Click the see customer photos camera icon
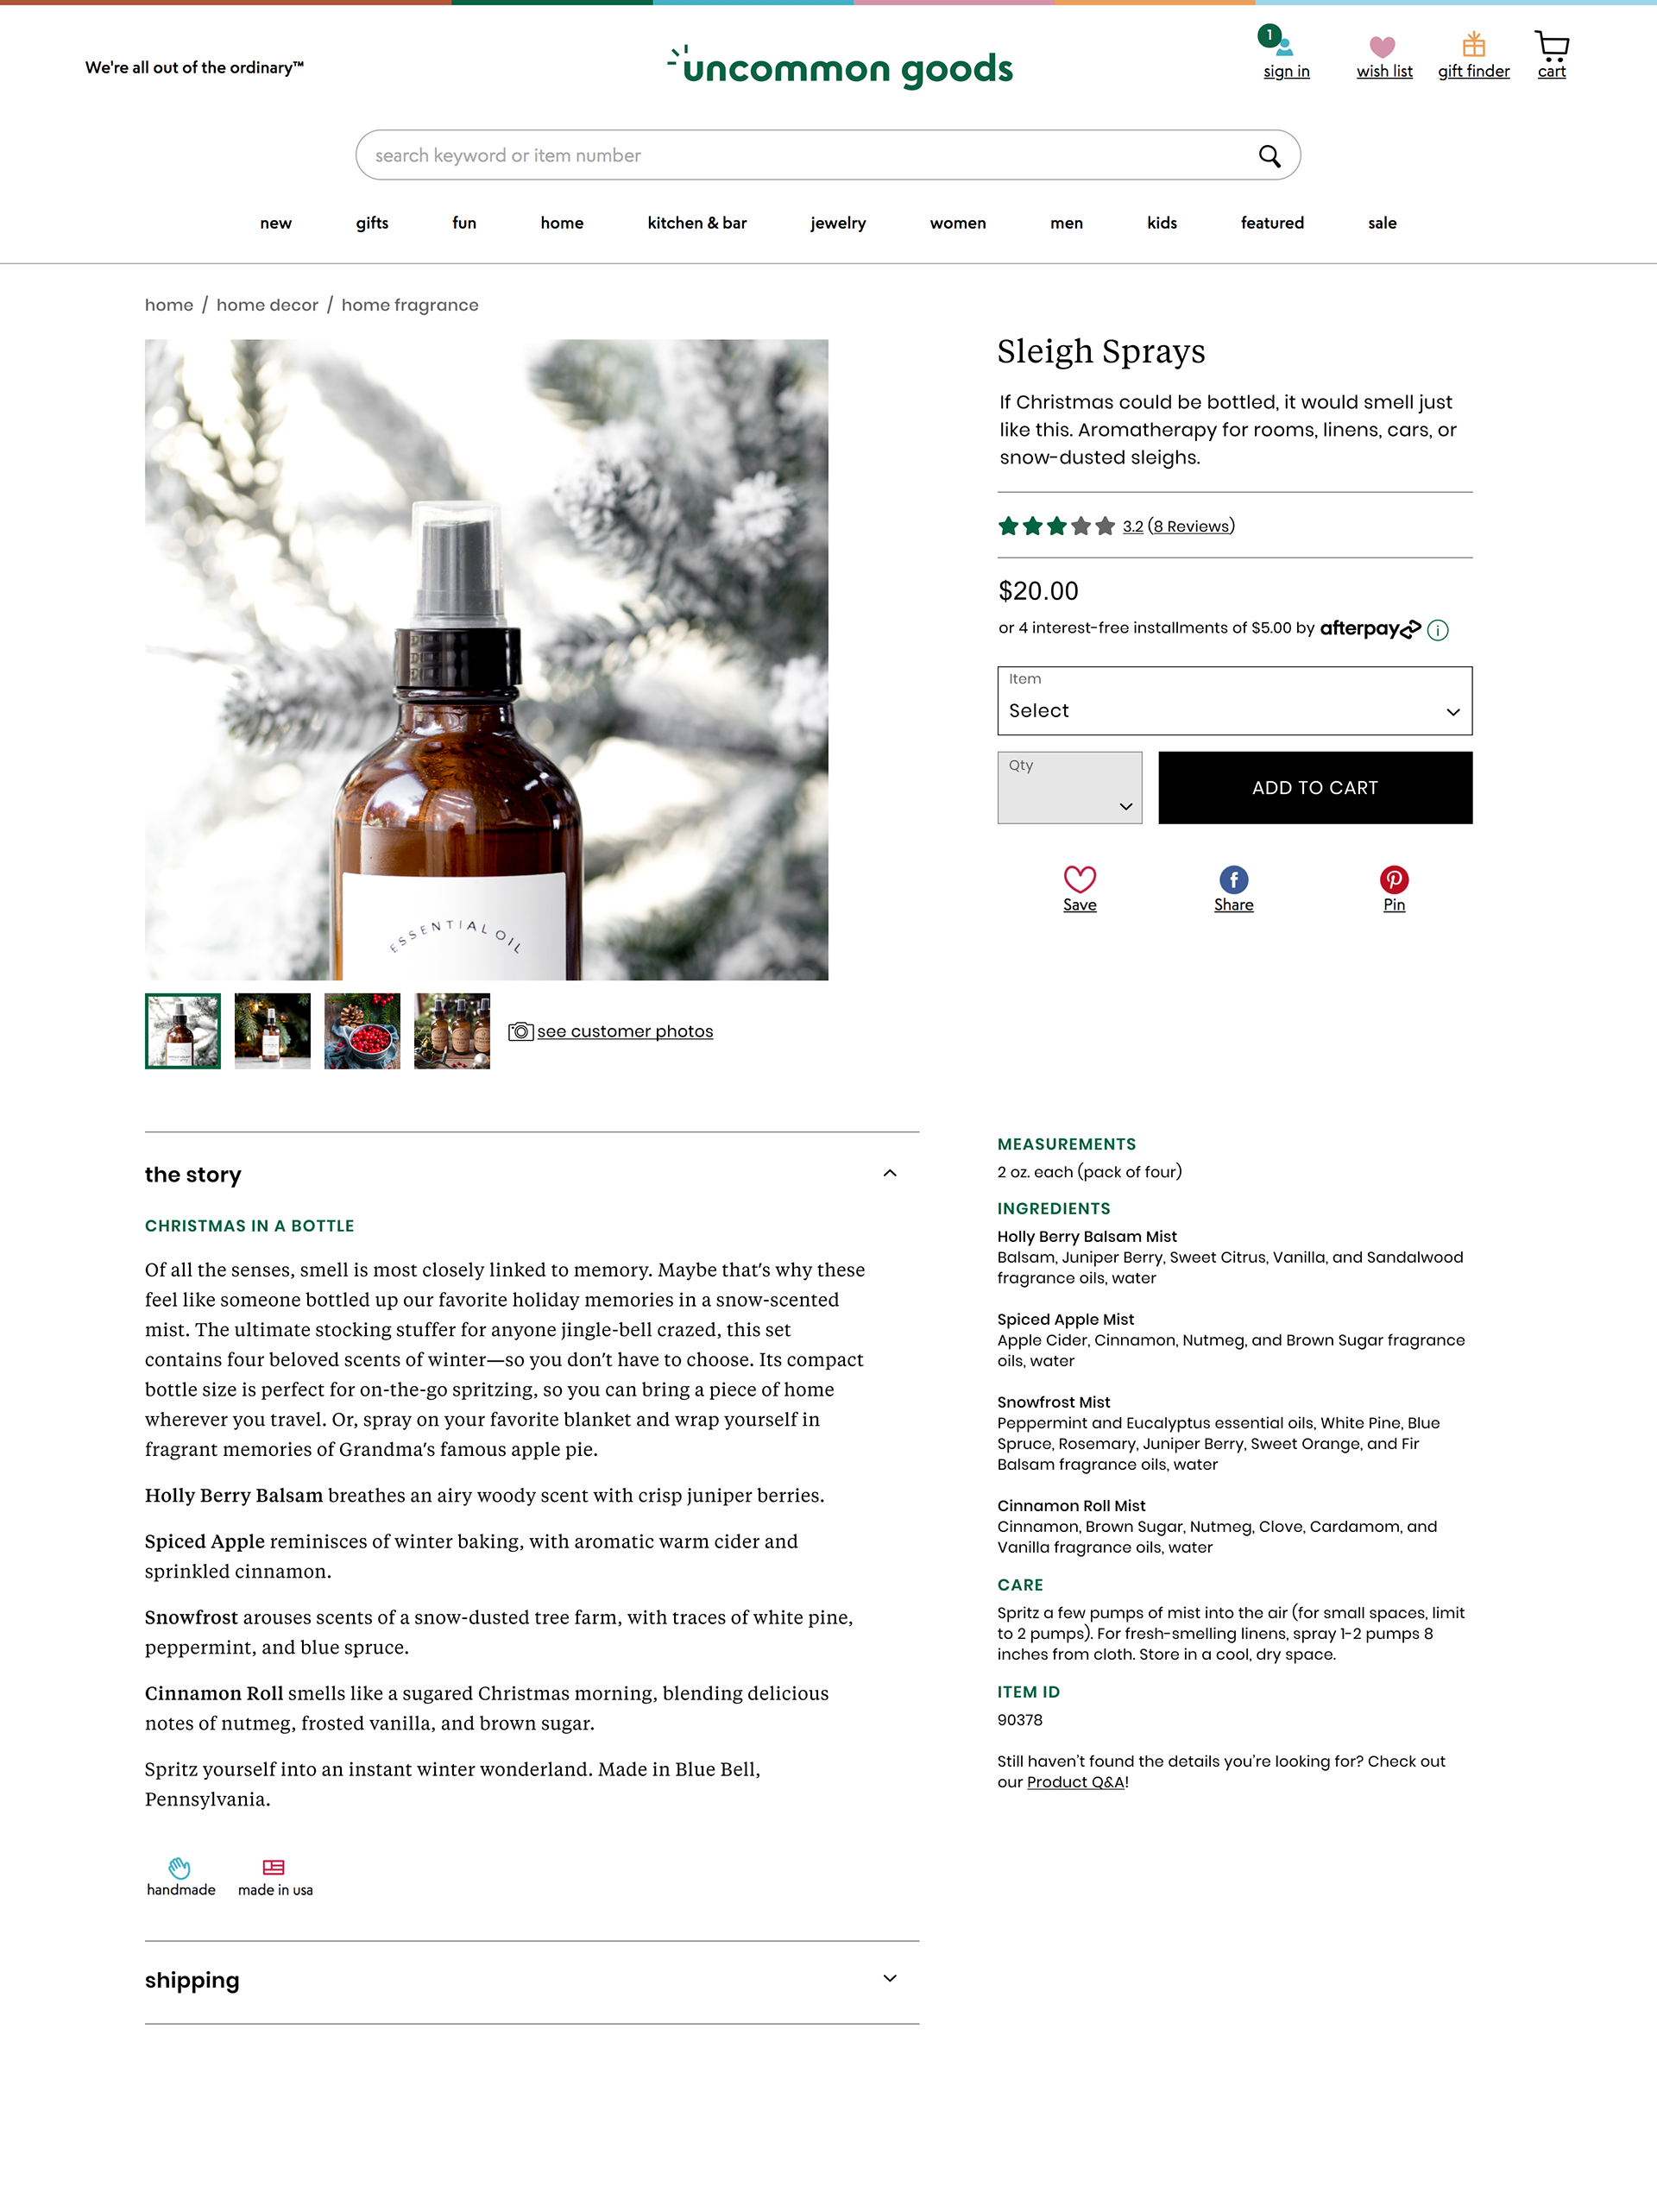Viewport: 1657px width, 2212px height. pos(520,1031)
